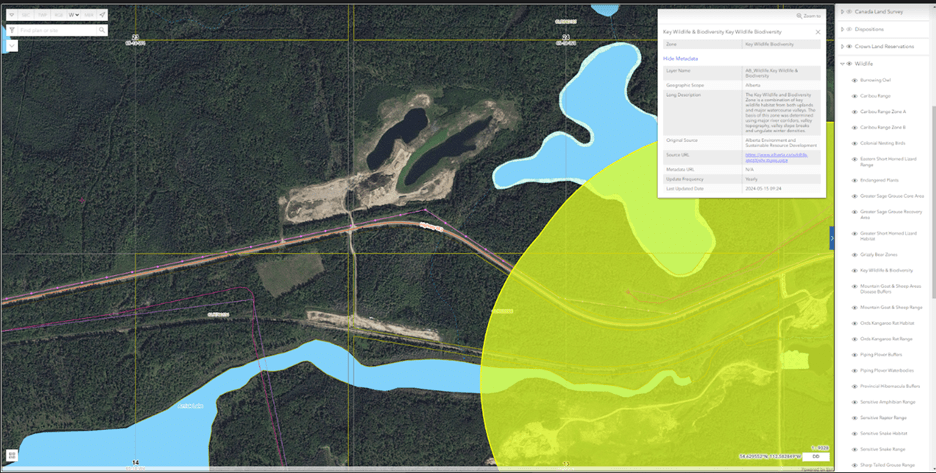Click the Hide Metadata link
Screen dimensions: 936x473
(680, 59)
